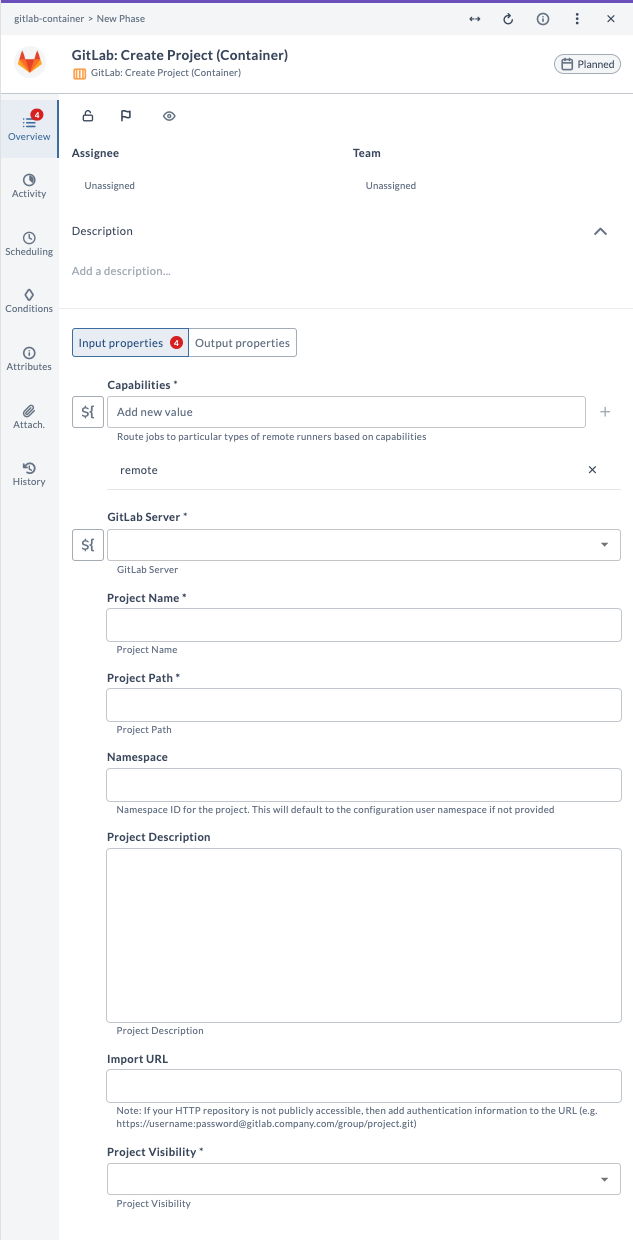Click Add a description placeholder
This screenshot has width=633, height=1240.
coord(121,271)
